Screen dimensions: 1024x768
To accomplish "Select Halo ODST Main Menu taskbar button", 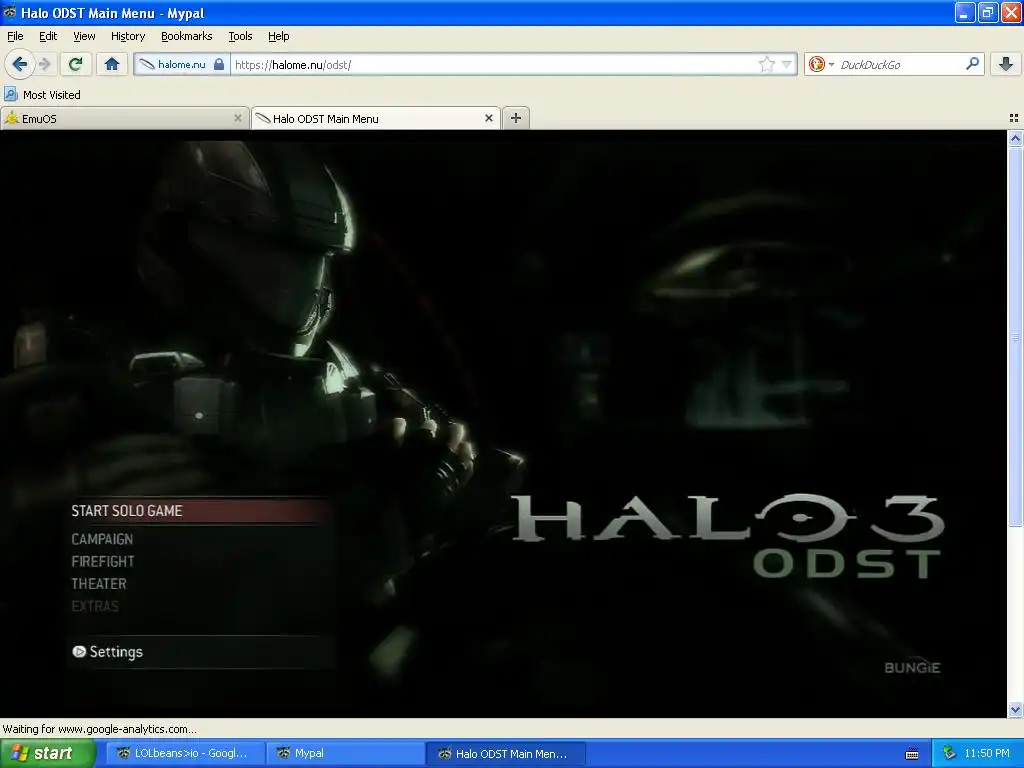I will coord(505,754).
